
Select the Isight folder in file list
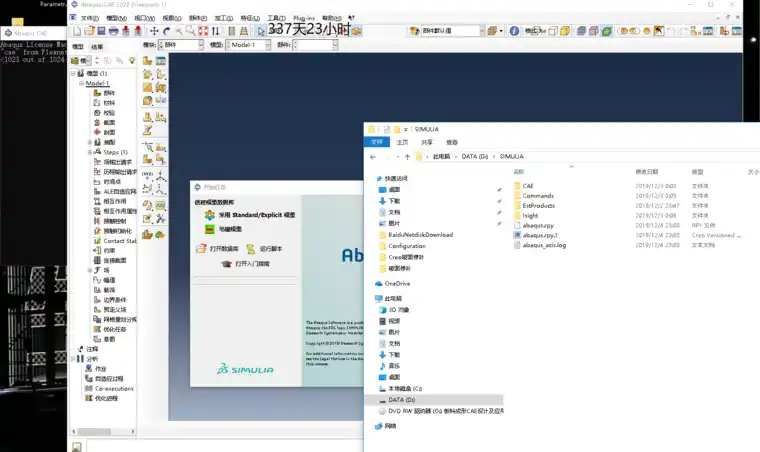530,215
